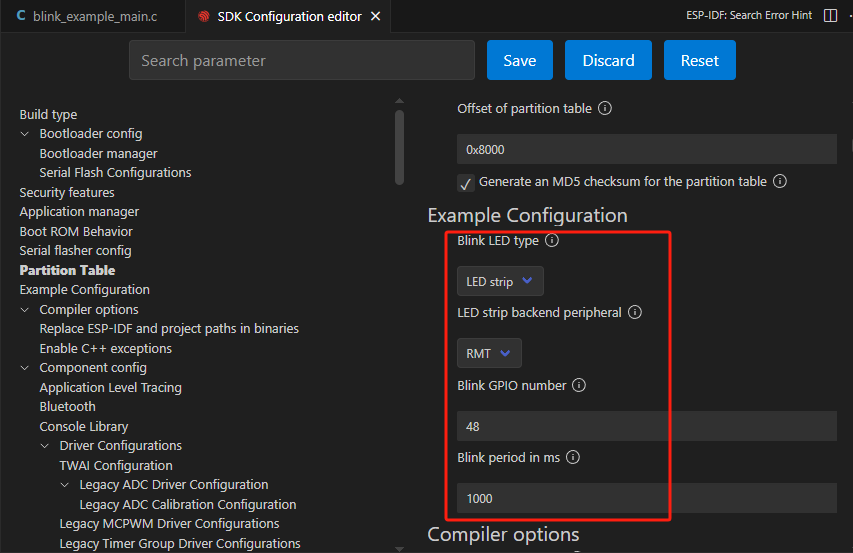Select Compiler options in the tree

coord(89,309)
